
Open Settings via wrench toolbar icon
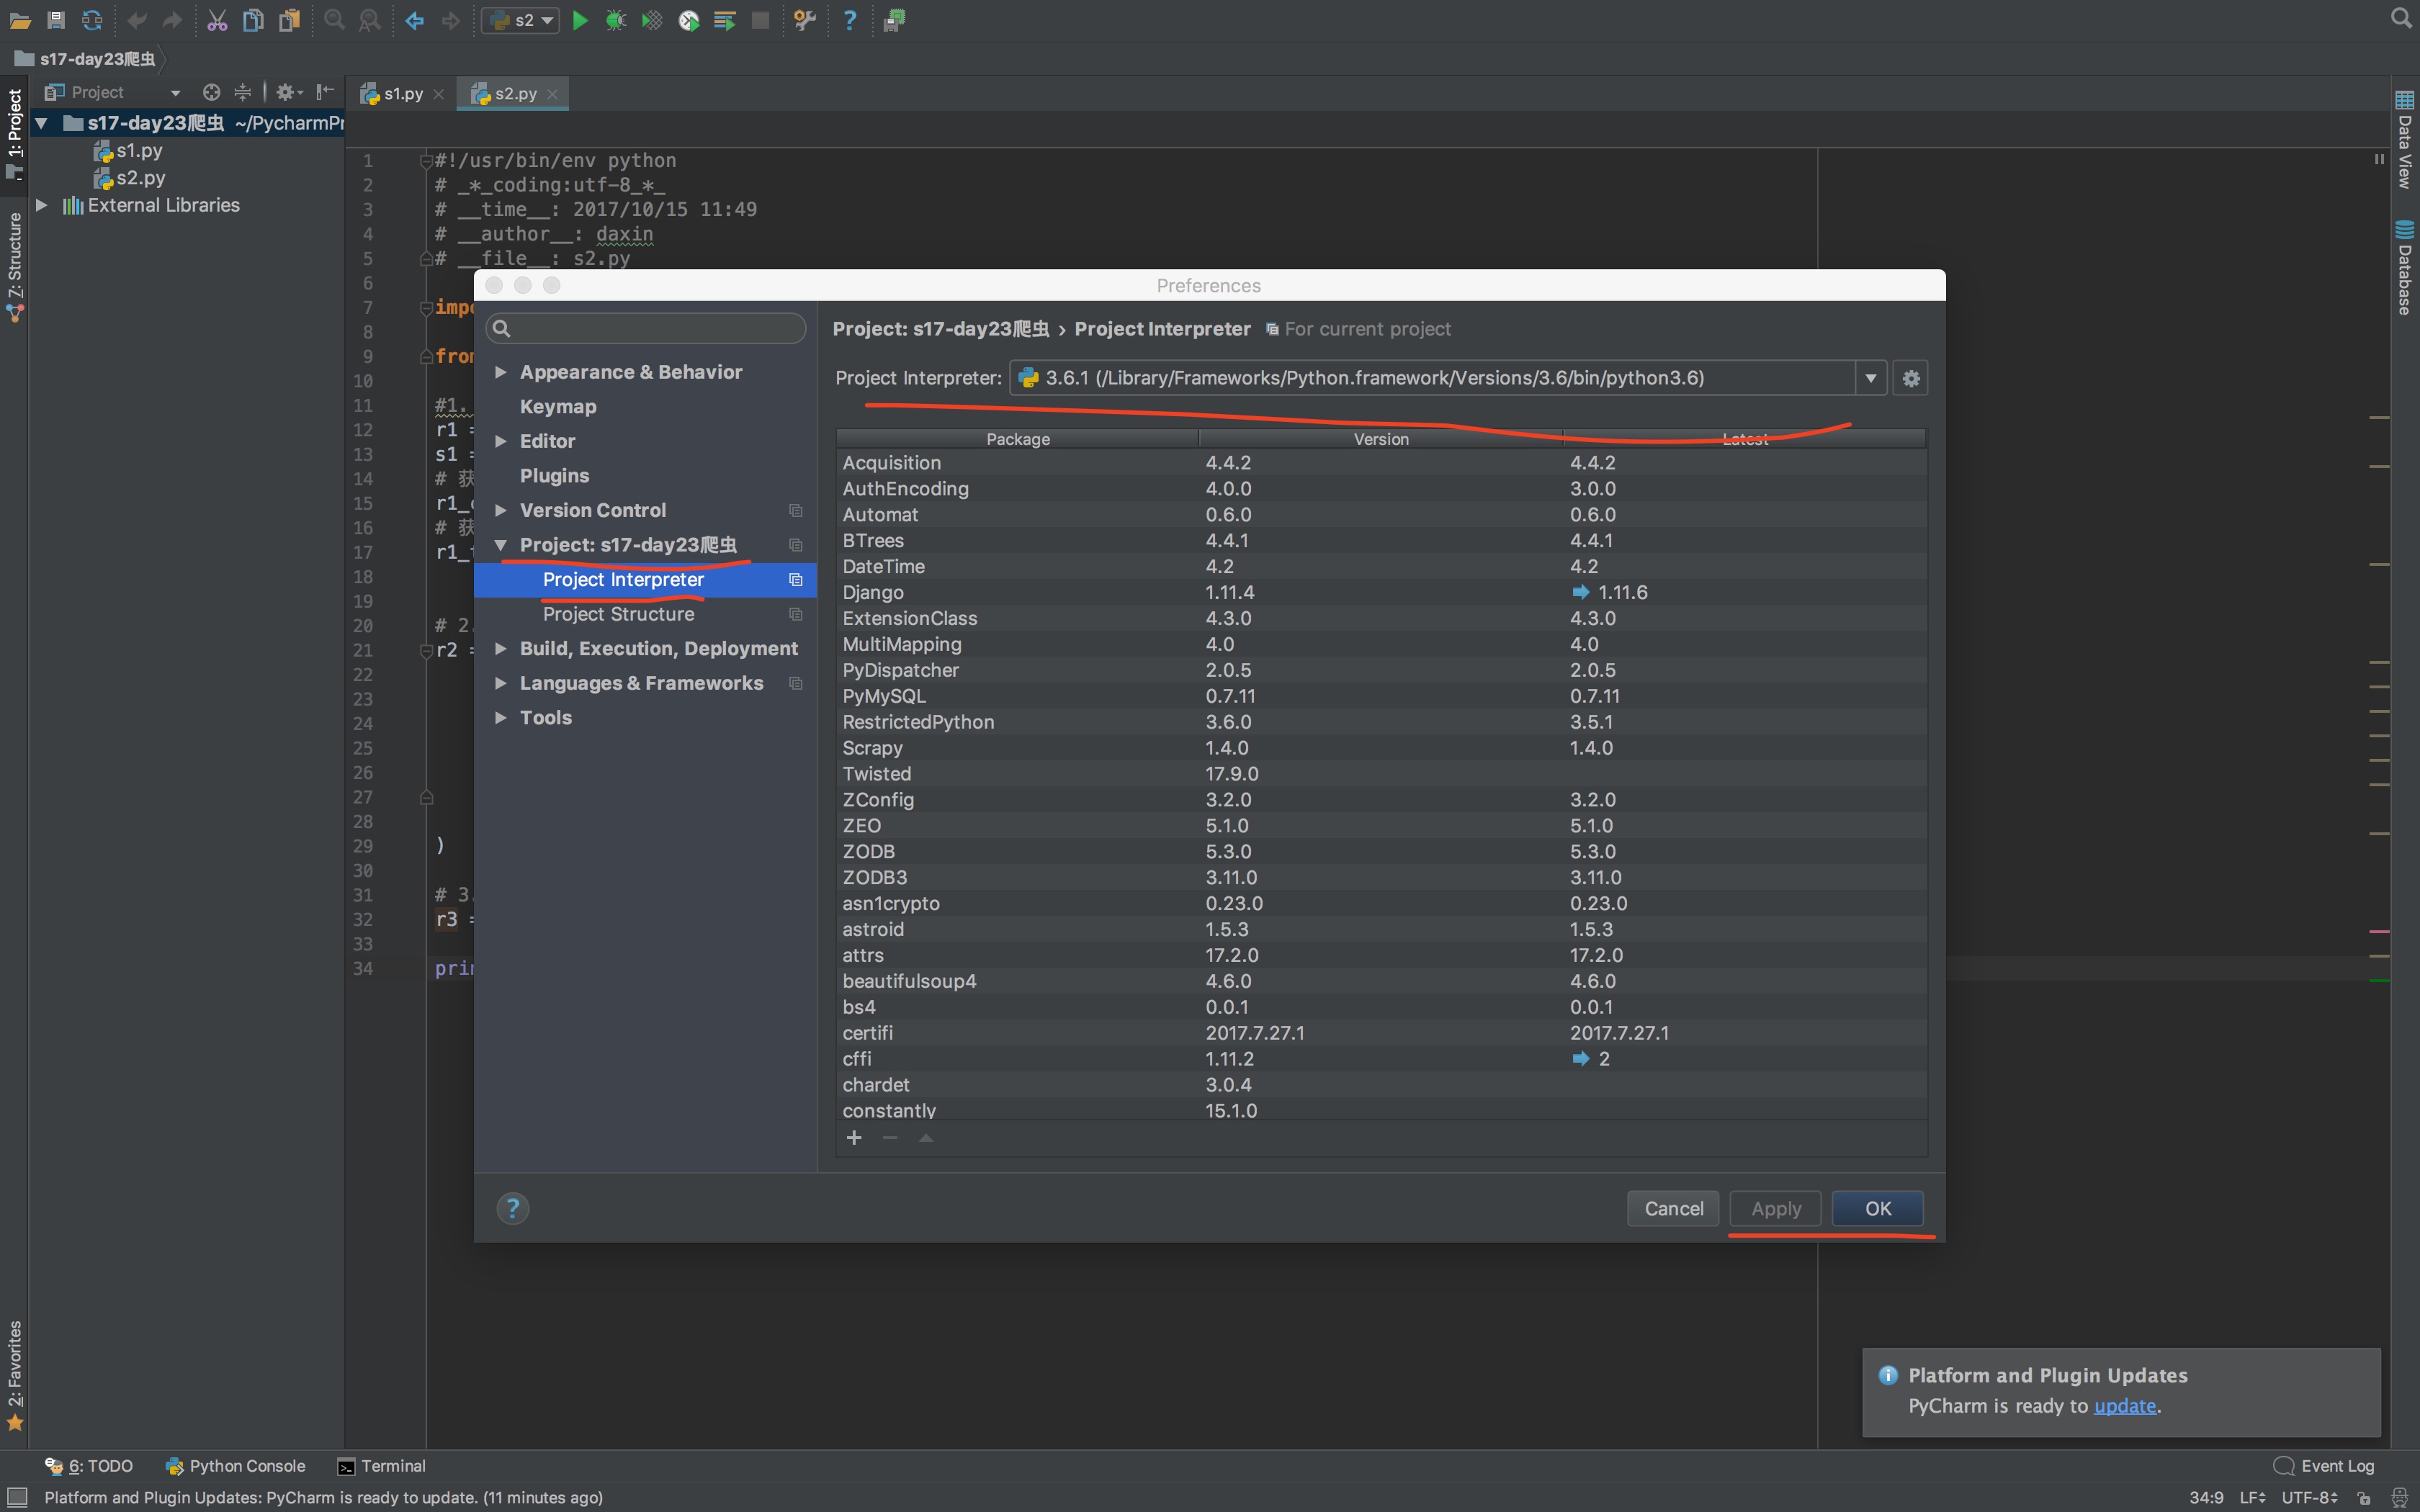tap(805, 20)
